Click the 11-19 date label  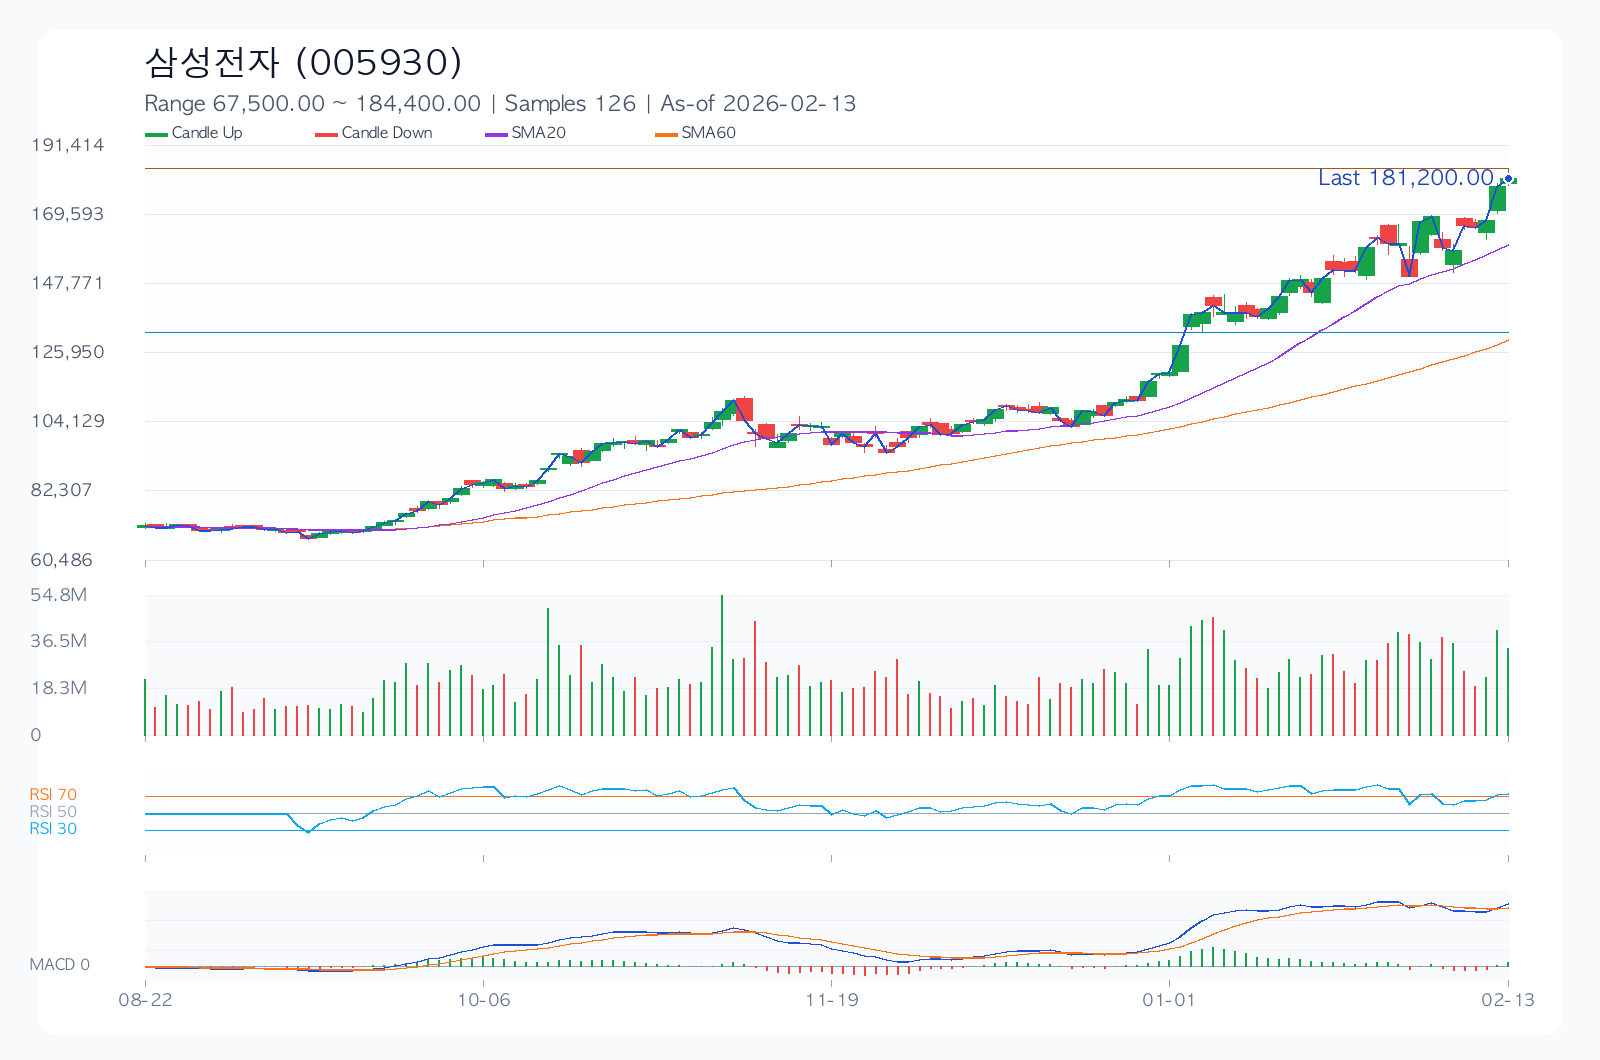[832, 1000]
